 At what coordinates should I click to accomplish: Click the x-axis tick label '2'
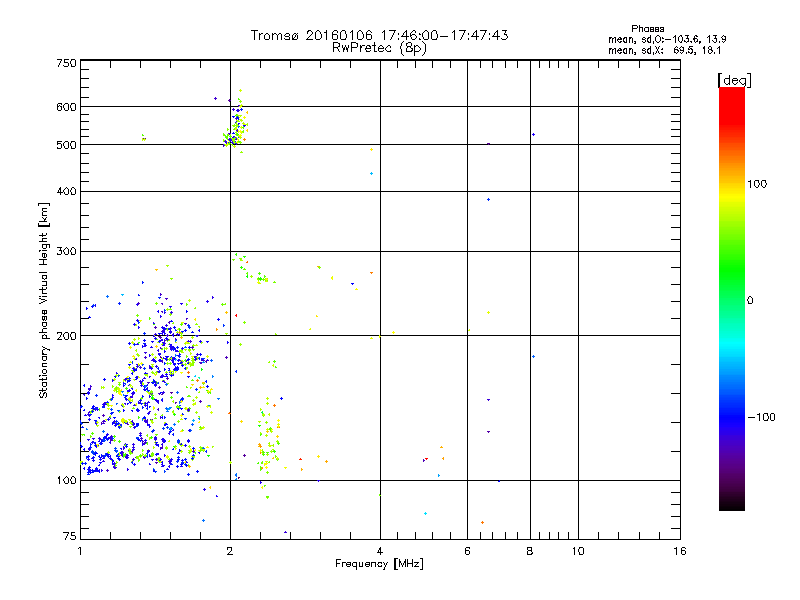[x=230, y=551]
